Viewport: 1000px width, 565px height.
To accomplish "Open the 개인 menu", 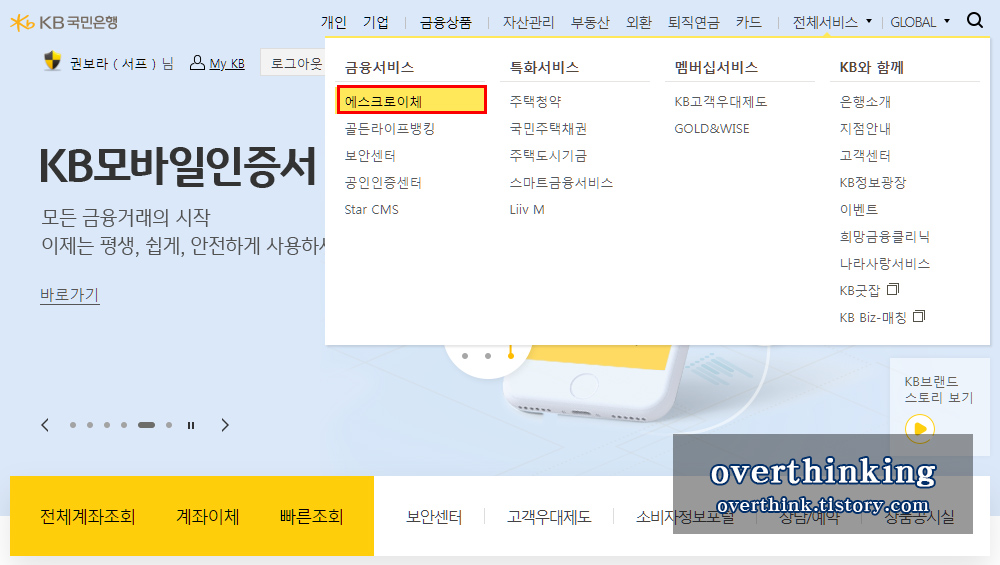I will pos(334,22).
